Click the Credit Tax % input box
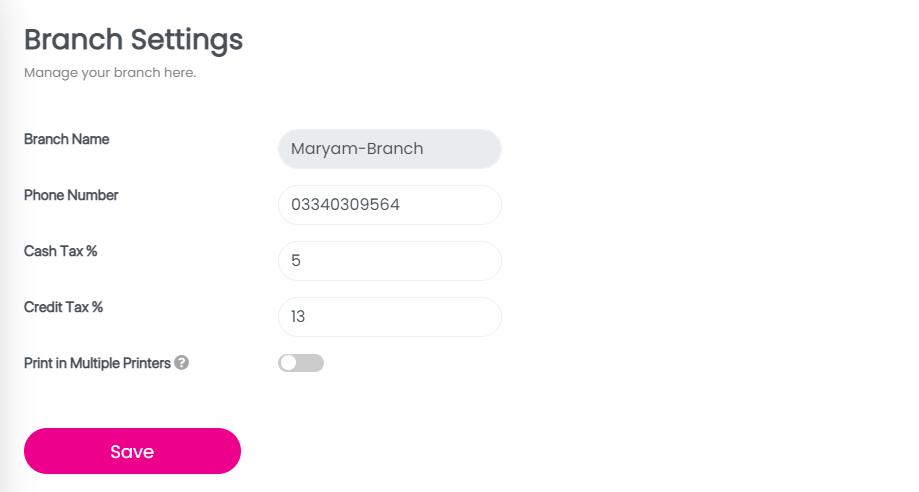Screen dimensions: 919x492 point(389,317)
